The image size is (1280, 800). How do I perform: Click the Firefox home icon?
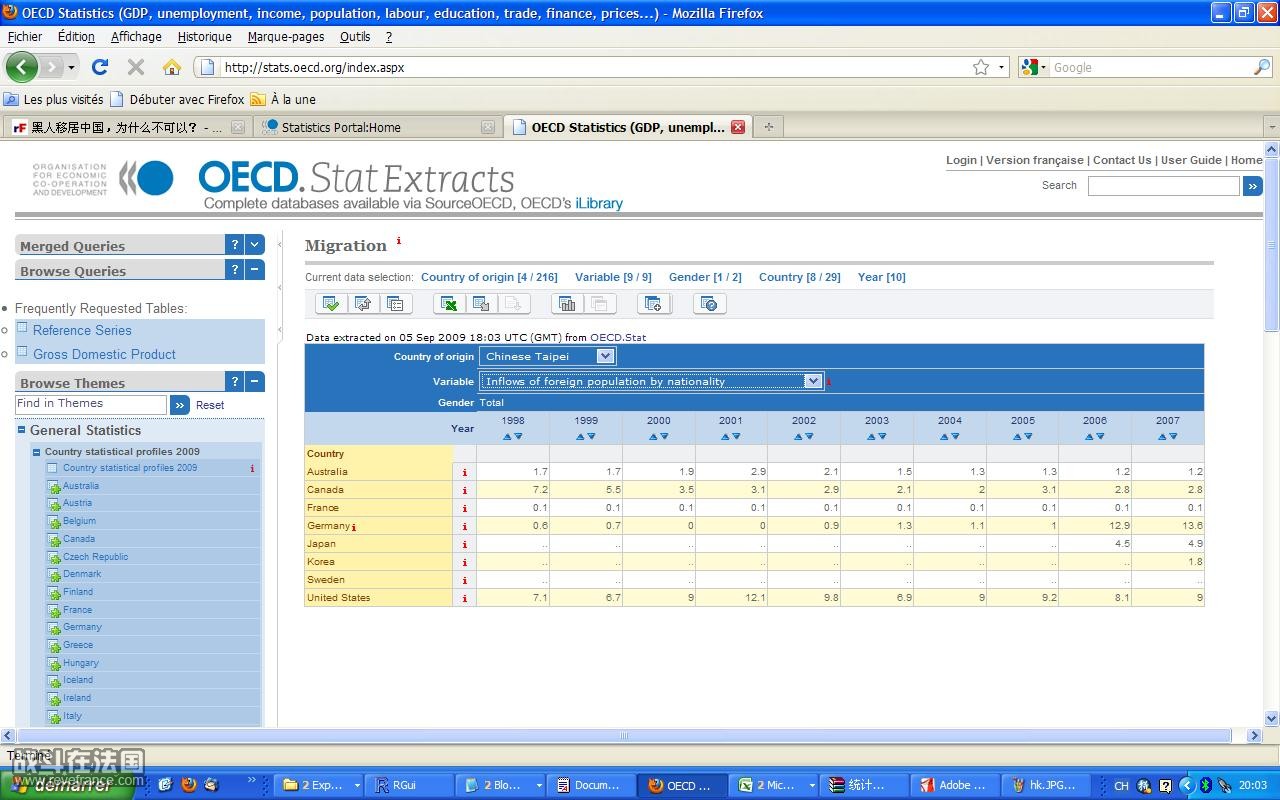[172, 67]
